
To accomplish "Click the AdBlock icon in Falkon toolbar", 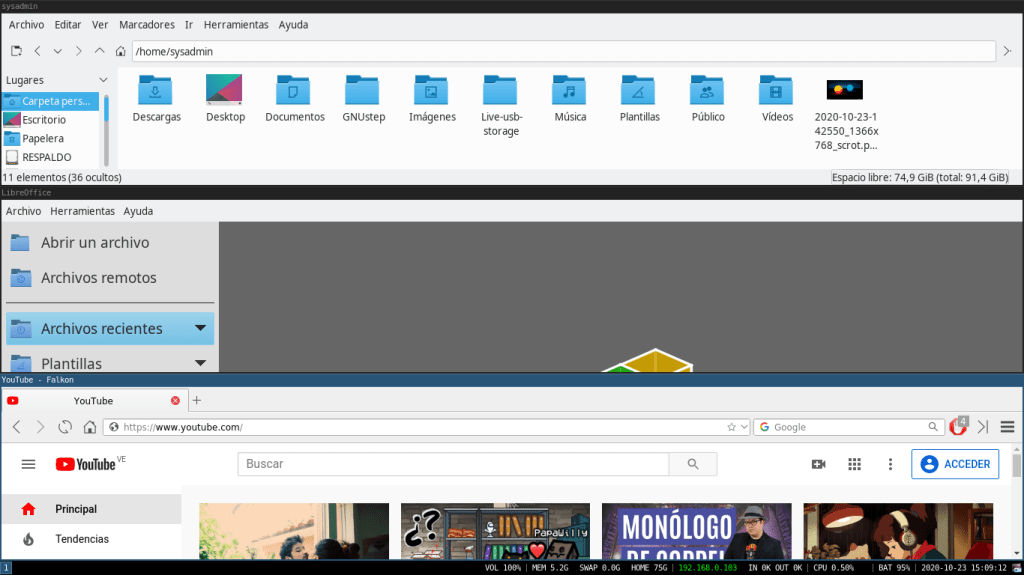I will 958,426.
